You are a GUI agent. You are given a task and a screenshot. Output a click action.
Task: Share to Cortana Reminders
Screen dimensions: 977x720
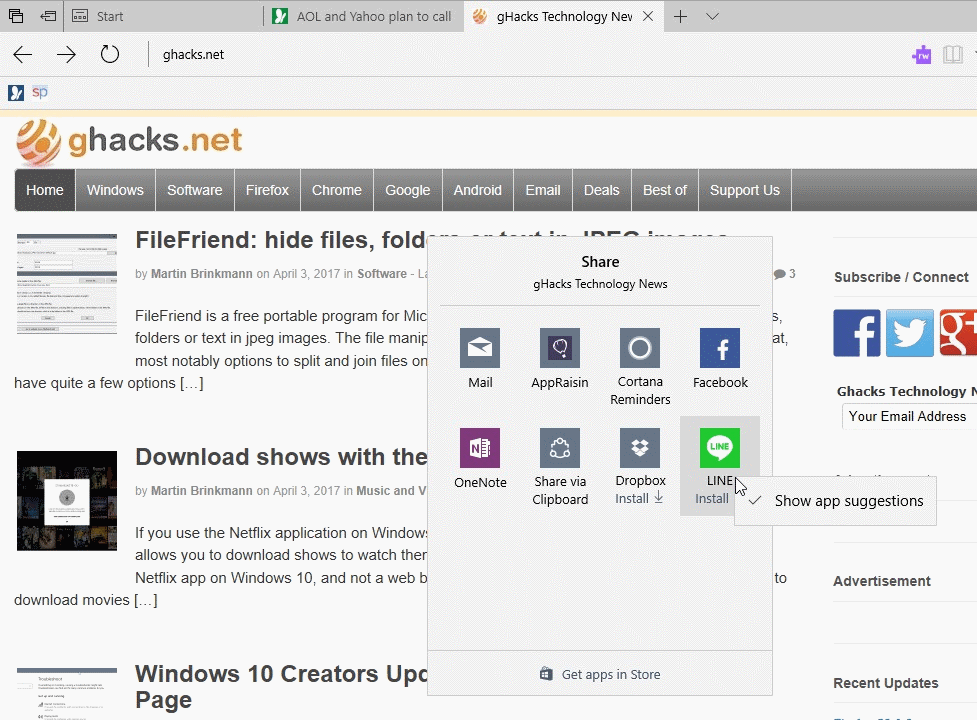[x=640, y=367]
